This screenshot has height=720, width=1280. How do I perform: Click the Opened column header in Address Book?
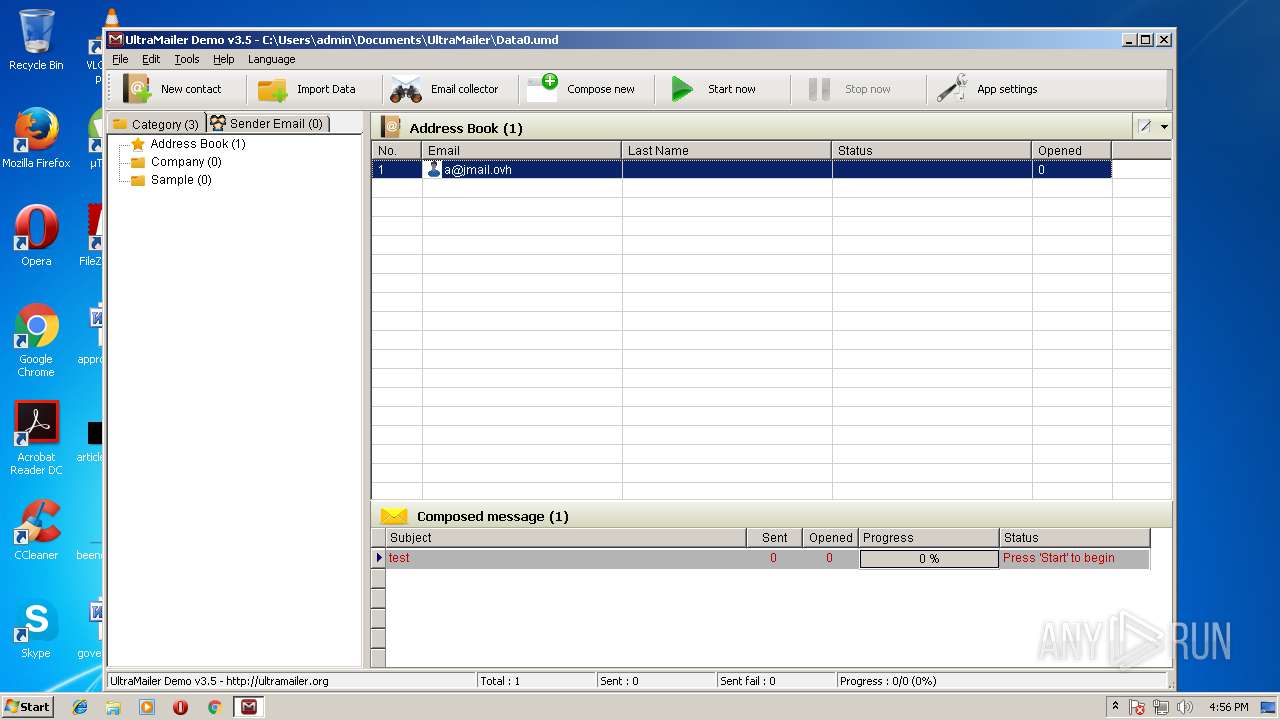tap(1072, 150)
